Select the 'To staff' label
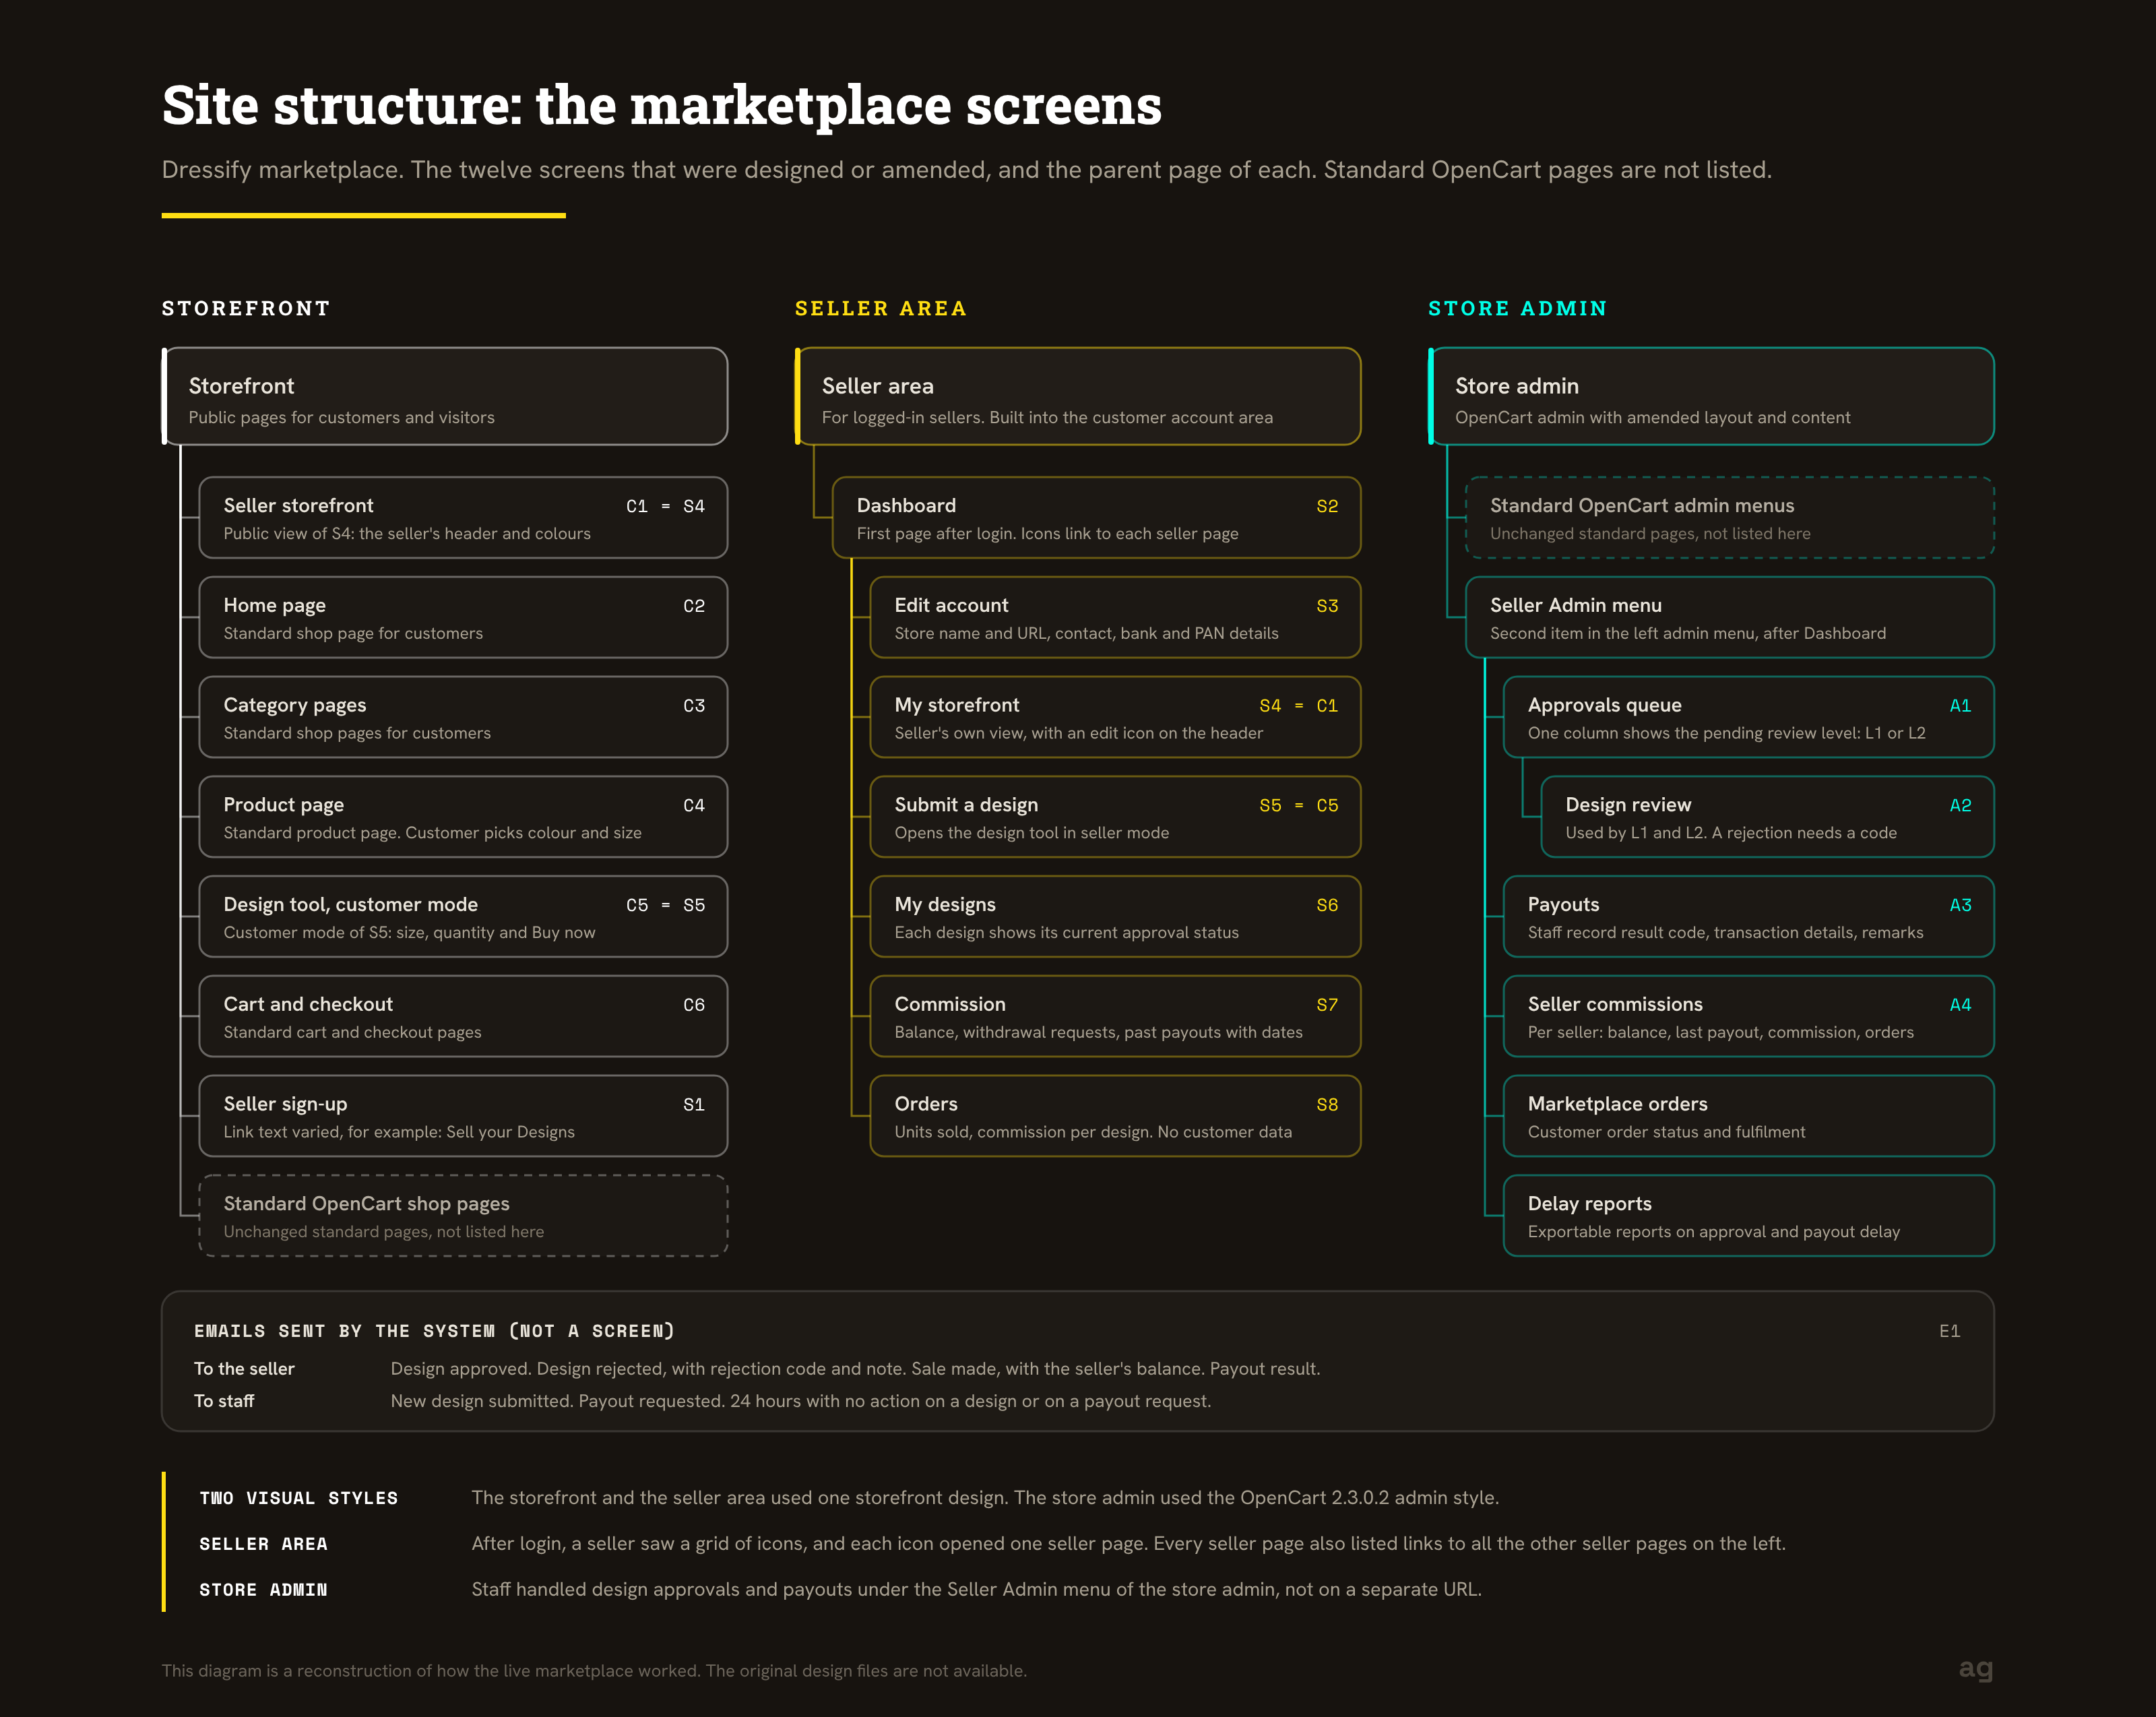2156x1717 pixels. pyautogui.click(x=224, y=1401)
